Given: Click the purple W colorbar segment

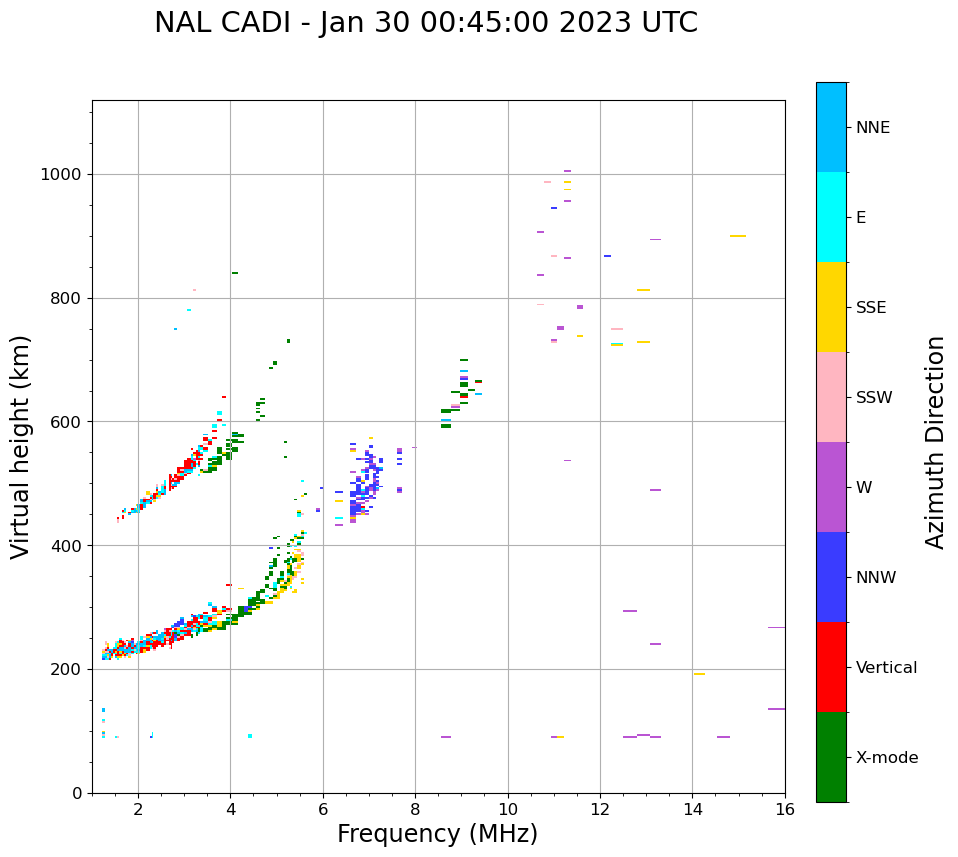Looking at the screenshot, I should tap(831, 487).
